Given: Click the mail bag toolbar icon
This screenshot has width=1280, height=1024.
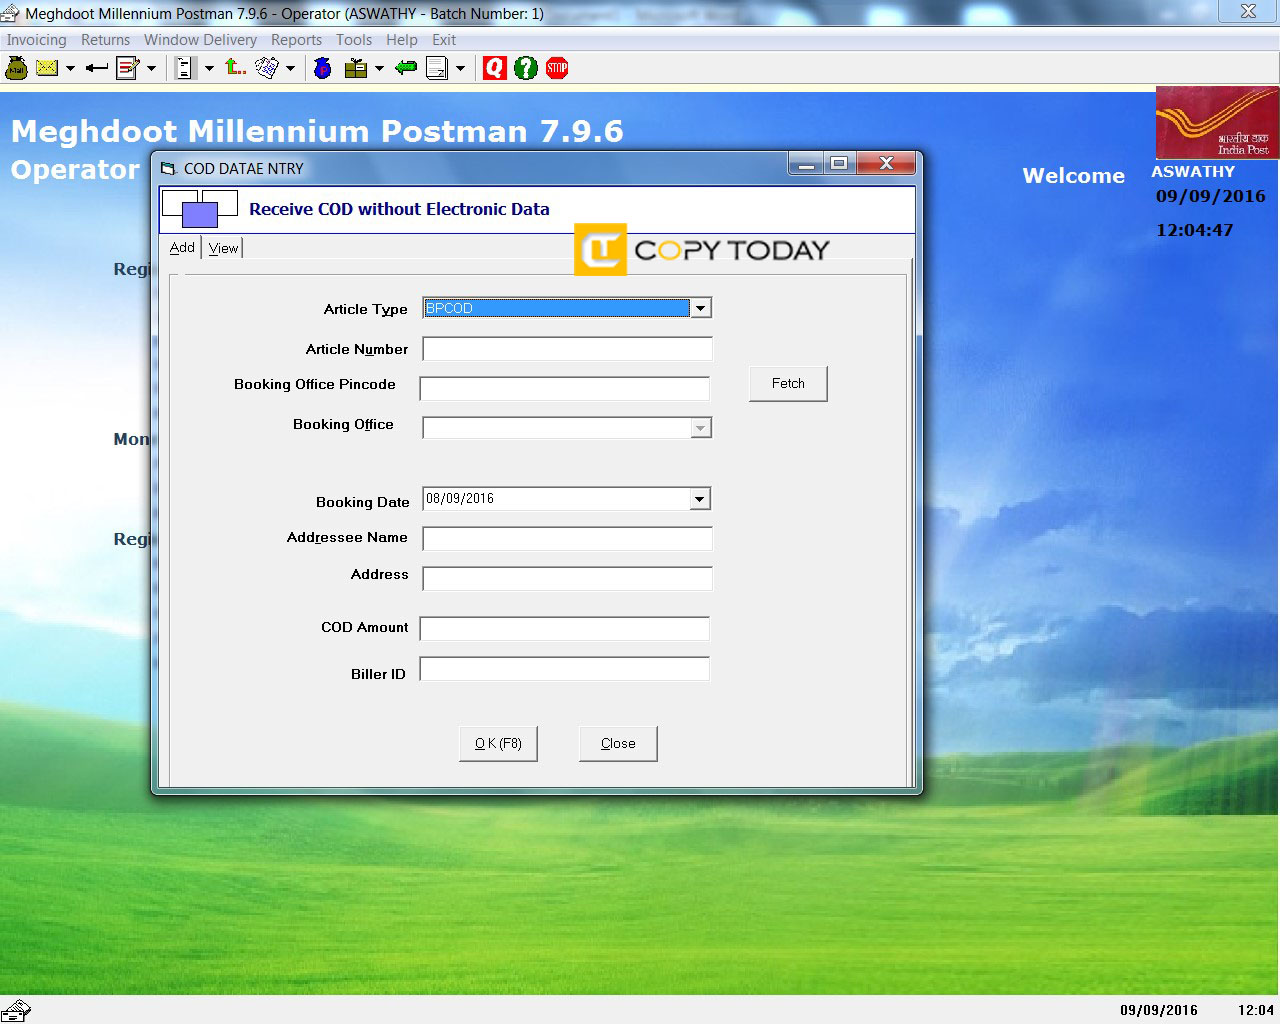Looking at the screenshot, I should pyautogui.click(x=17, y=68).
